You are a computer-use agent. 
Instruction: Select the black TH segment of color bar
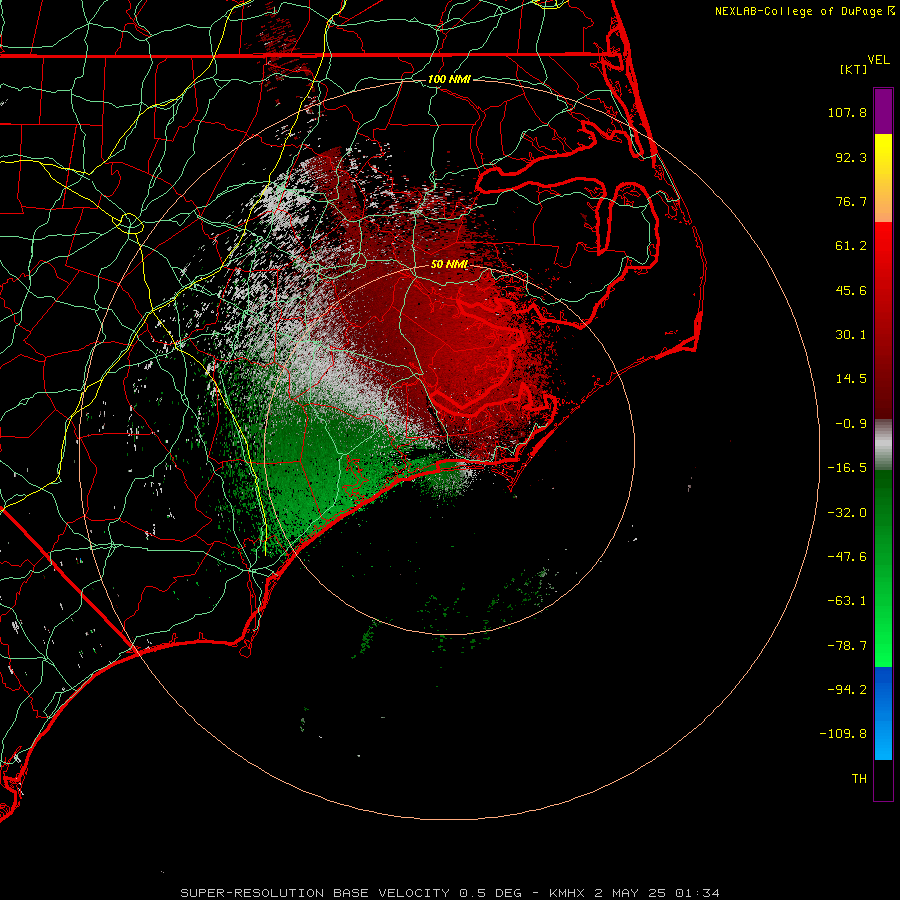coord(883,779)
